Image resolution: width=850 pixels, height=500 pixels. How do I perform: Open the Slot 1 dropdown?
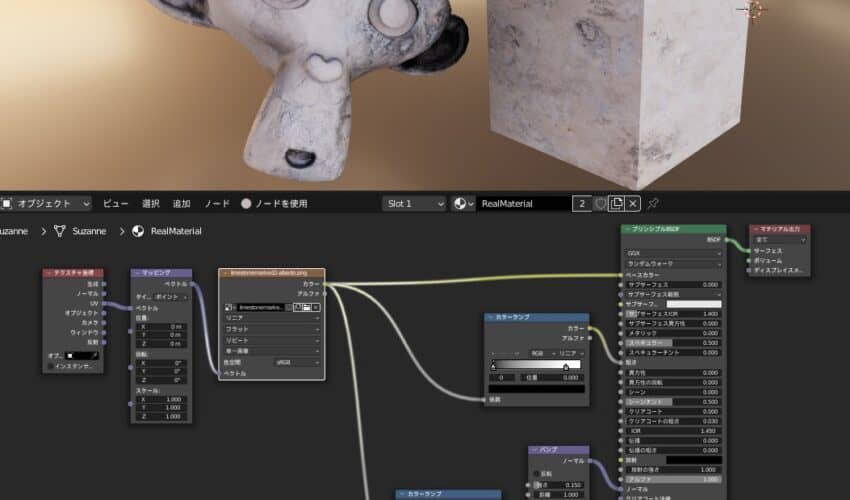click(x=415, y=204)
